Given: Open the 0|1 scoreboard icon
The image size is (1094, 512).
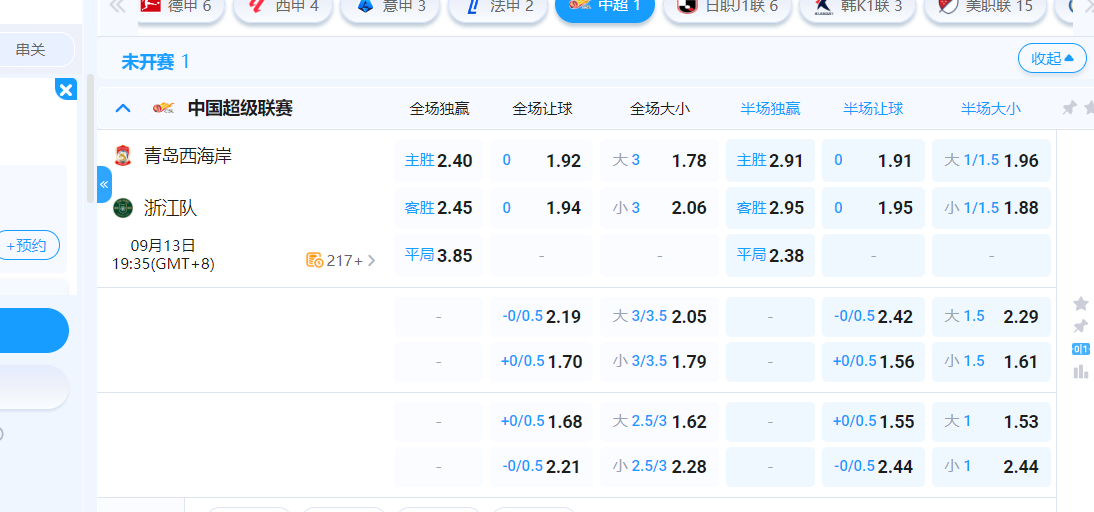Looking at the screenshot, I should 1081,349.
